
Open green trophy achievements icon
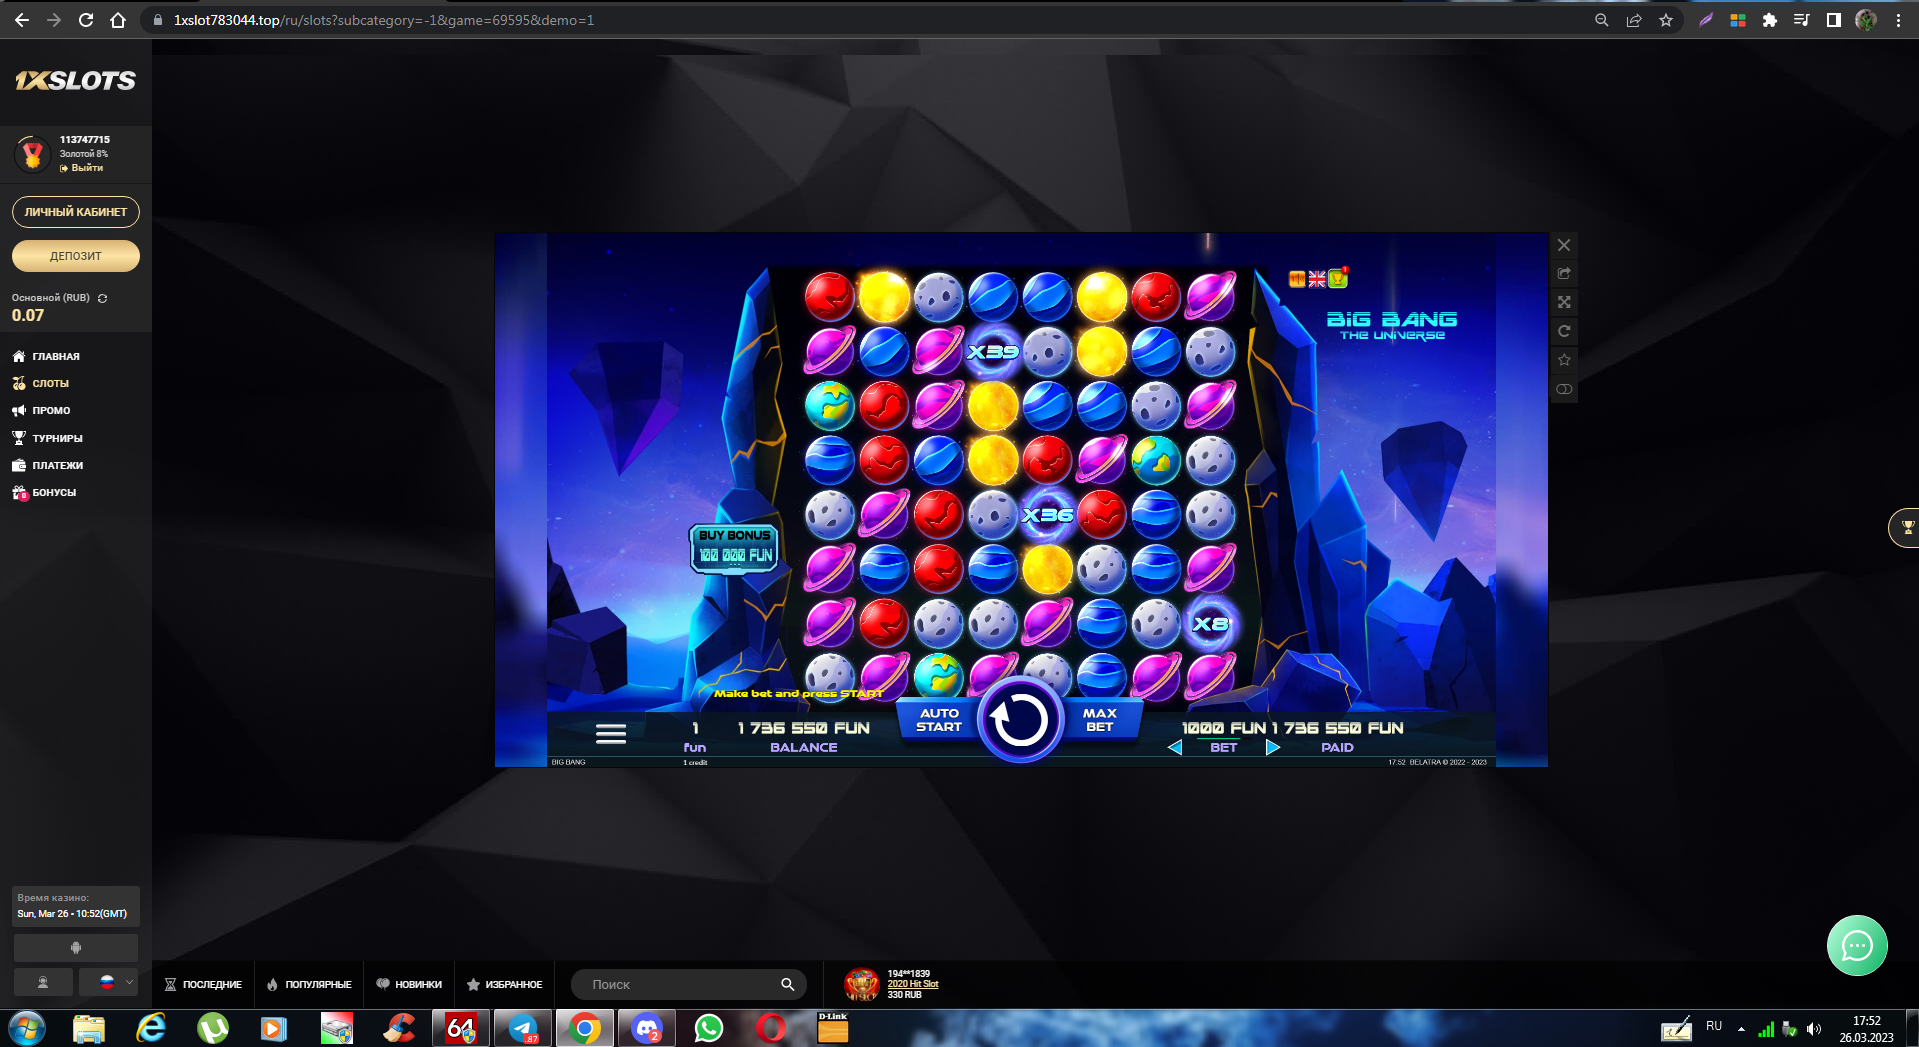click(x=1338, y=278)
